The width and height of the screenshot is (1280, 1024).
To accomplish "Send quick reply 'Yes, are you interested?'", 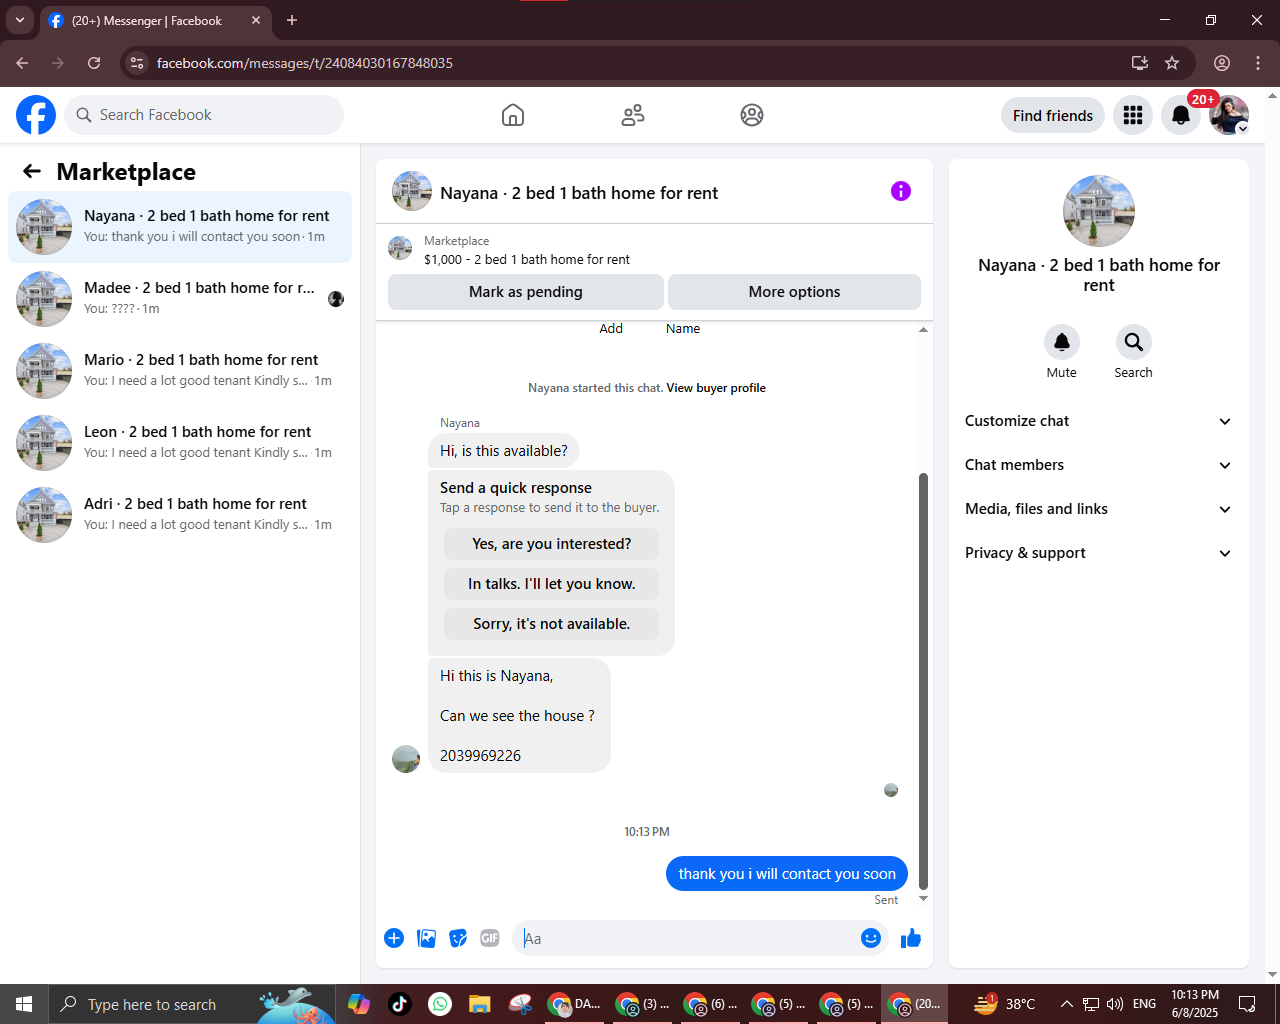I will pos(552,544).
